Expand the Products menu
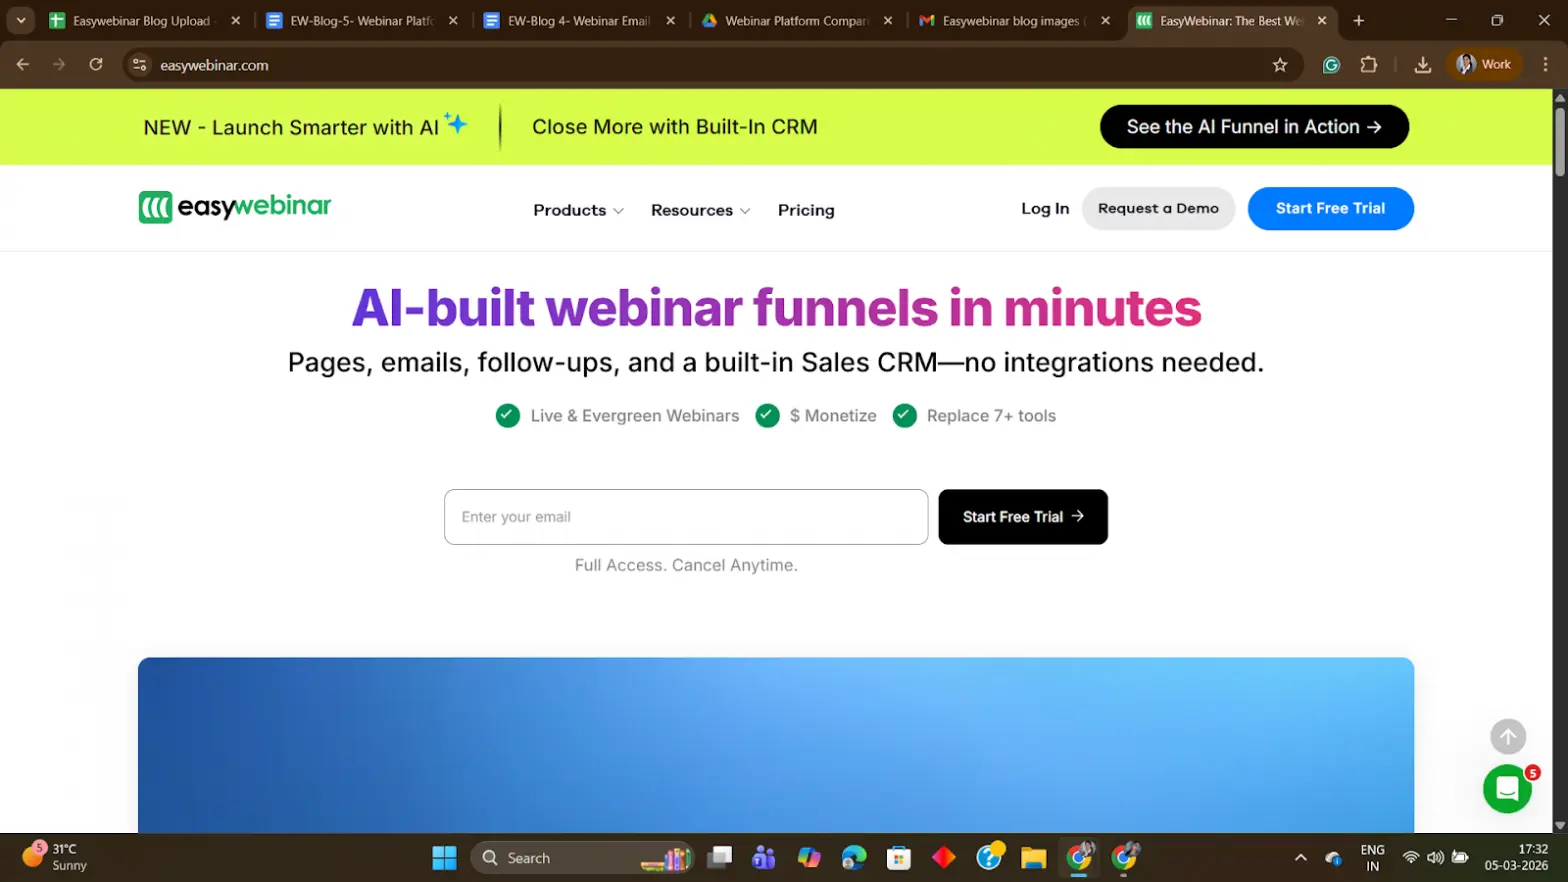This screenshot has width=1568, height=882. (x=578, y=210)
